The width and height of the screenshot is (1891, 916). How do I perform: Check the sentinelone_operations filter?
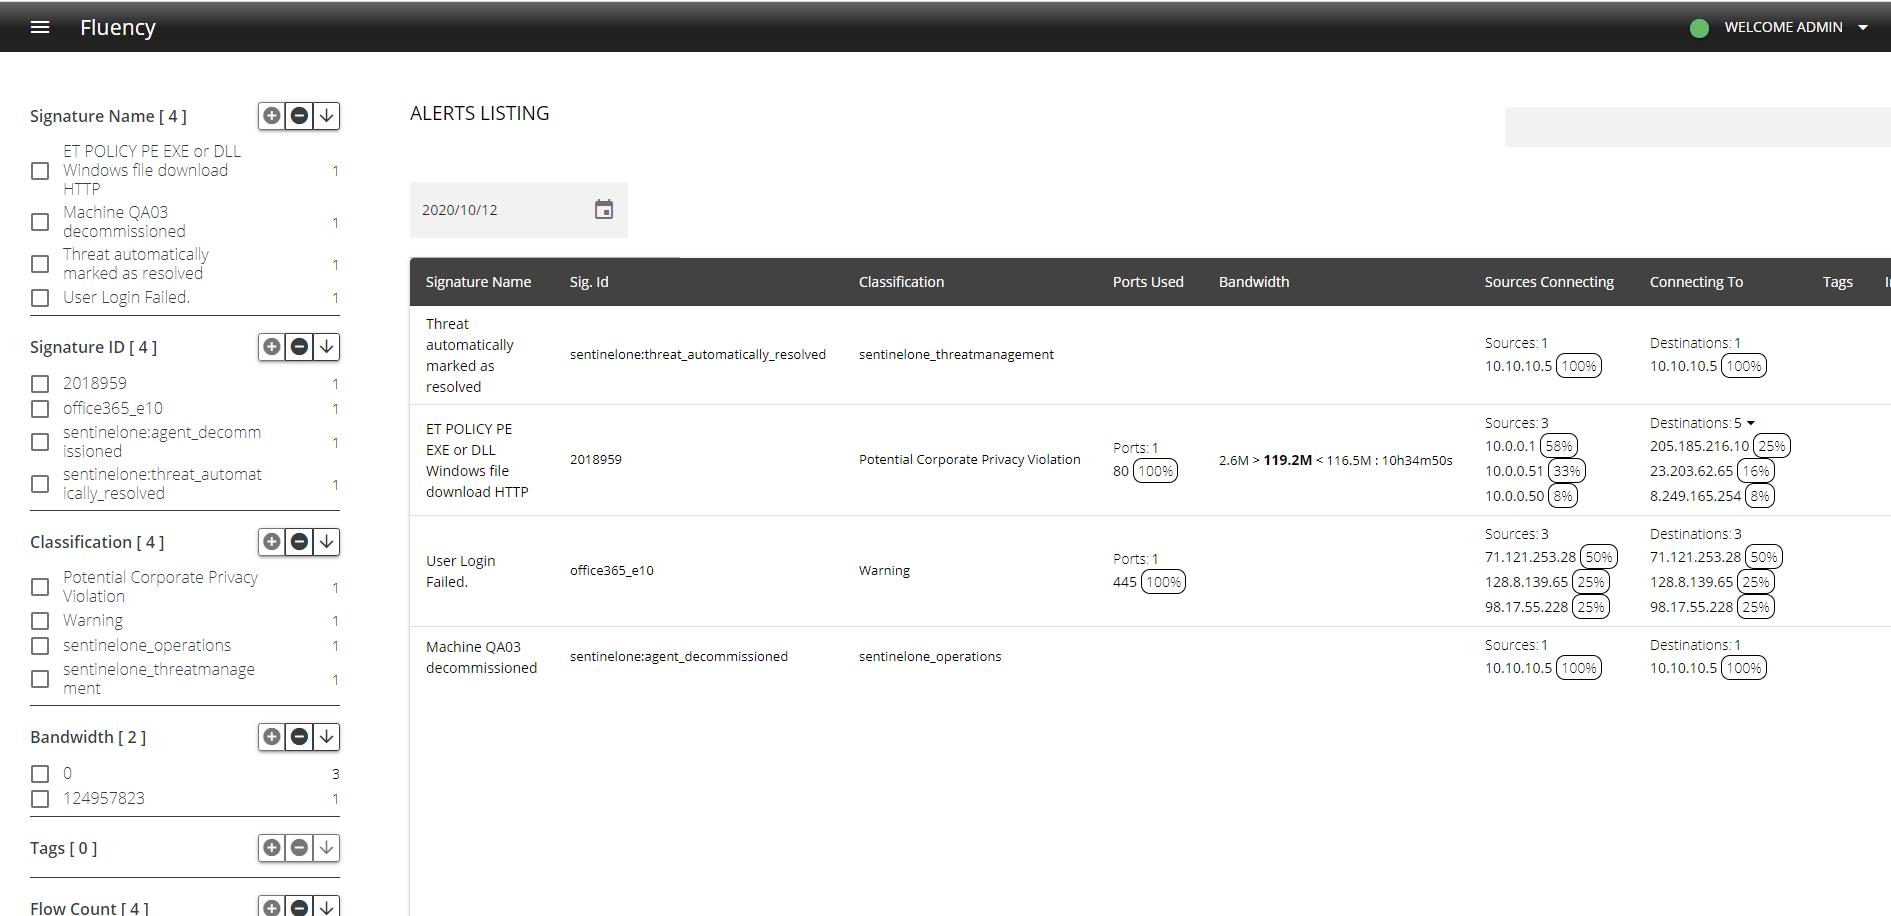coord(40,646)
